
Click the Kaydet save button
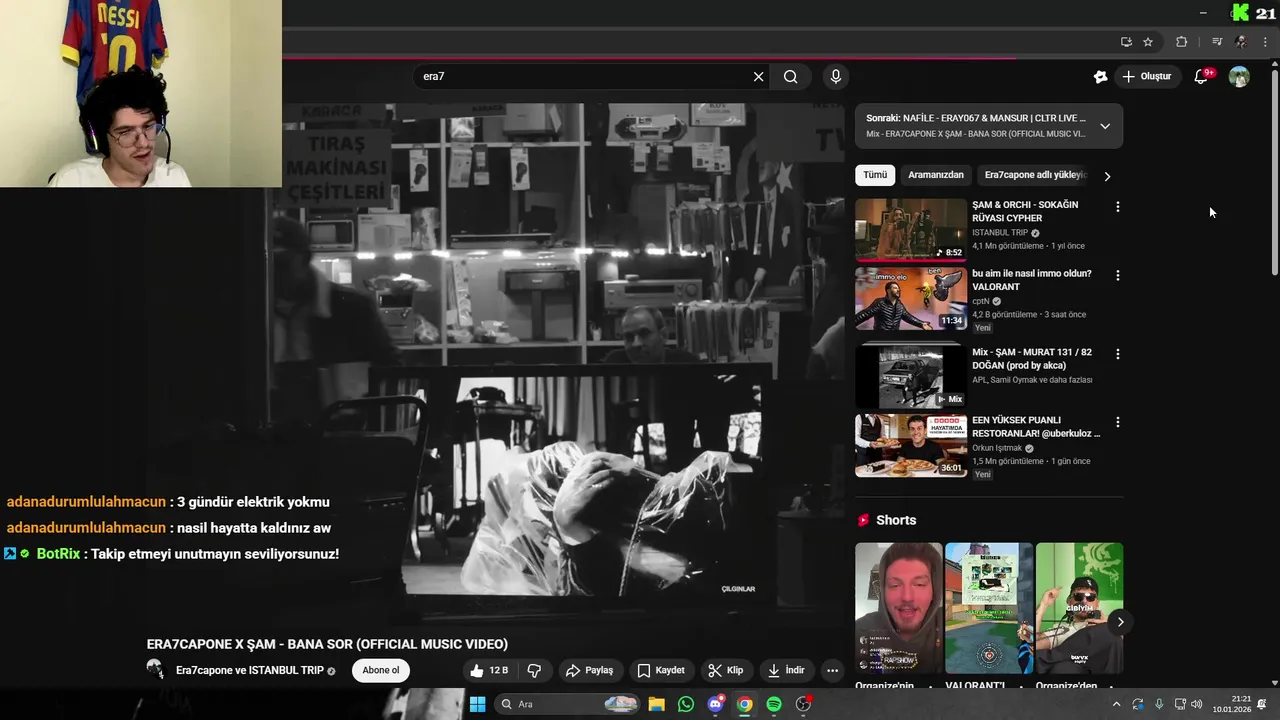[661, 671]
